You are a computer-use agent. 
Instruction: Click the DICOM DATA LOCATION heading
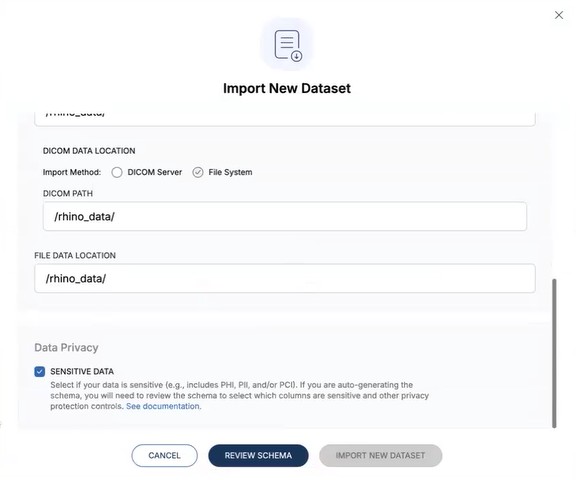click(89, 151)
